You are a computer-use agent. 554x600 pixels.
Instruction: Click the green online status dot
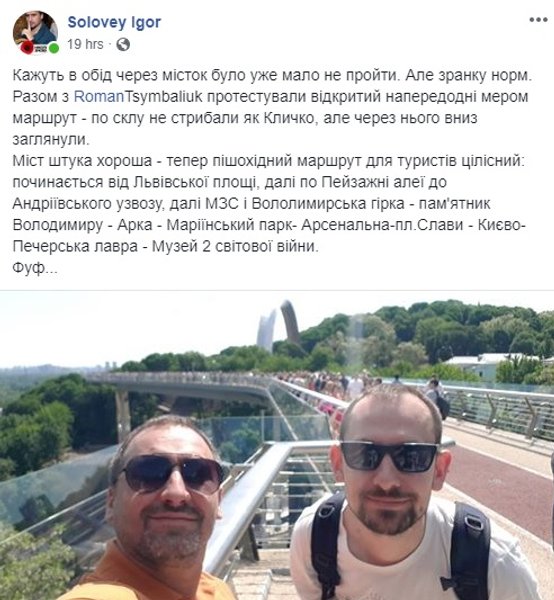pos(54,49)
